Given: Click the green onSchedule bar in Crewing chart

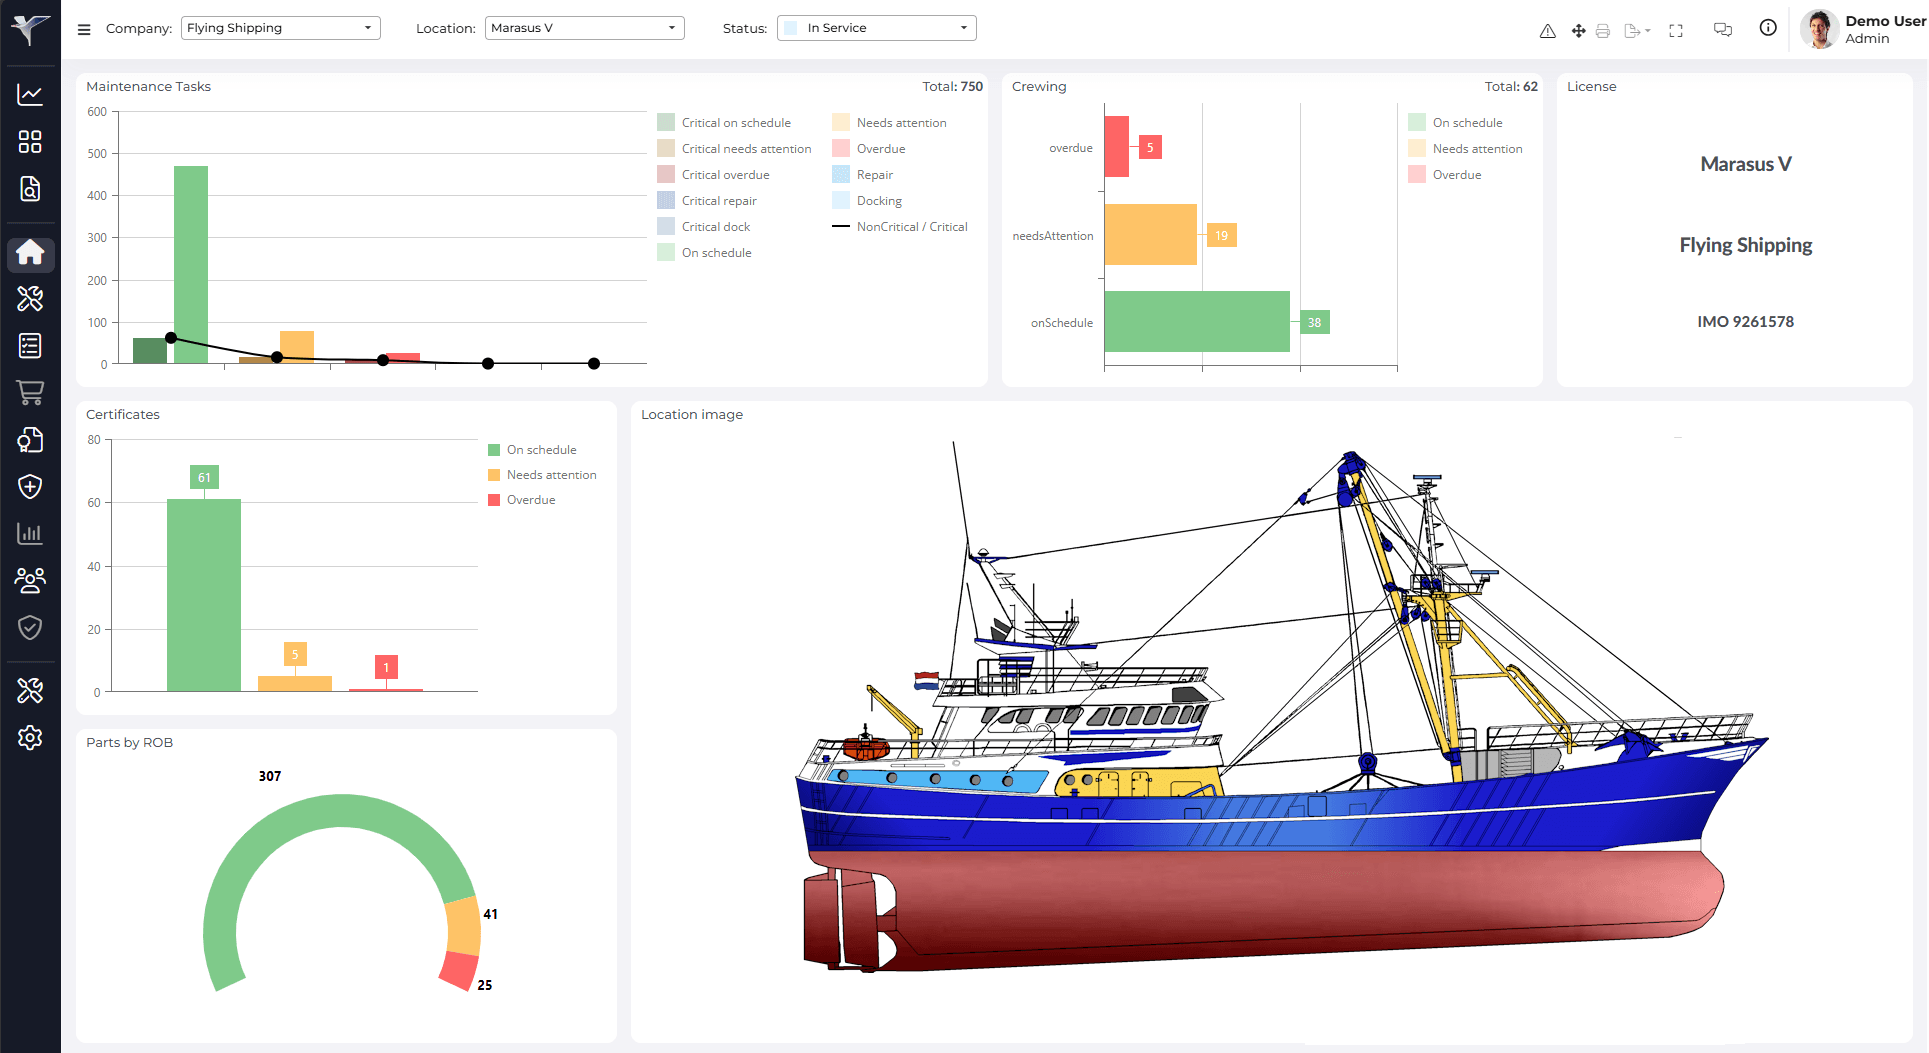Looking at the screenshot, I should [1197, 322].
